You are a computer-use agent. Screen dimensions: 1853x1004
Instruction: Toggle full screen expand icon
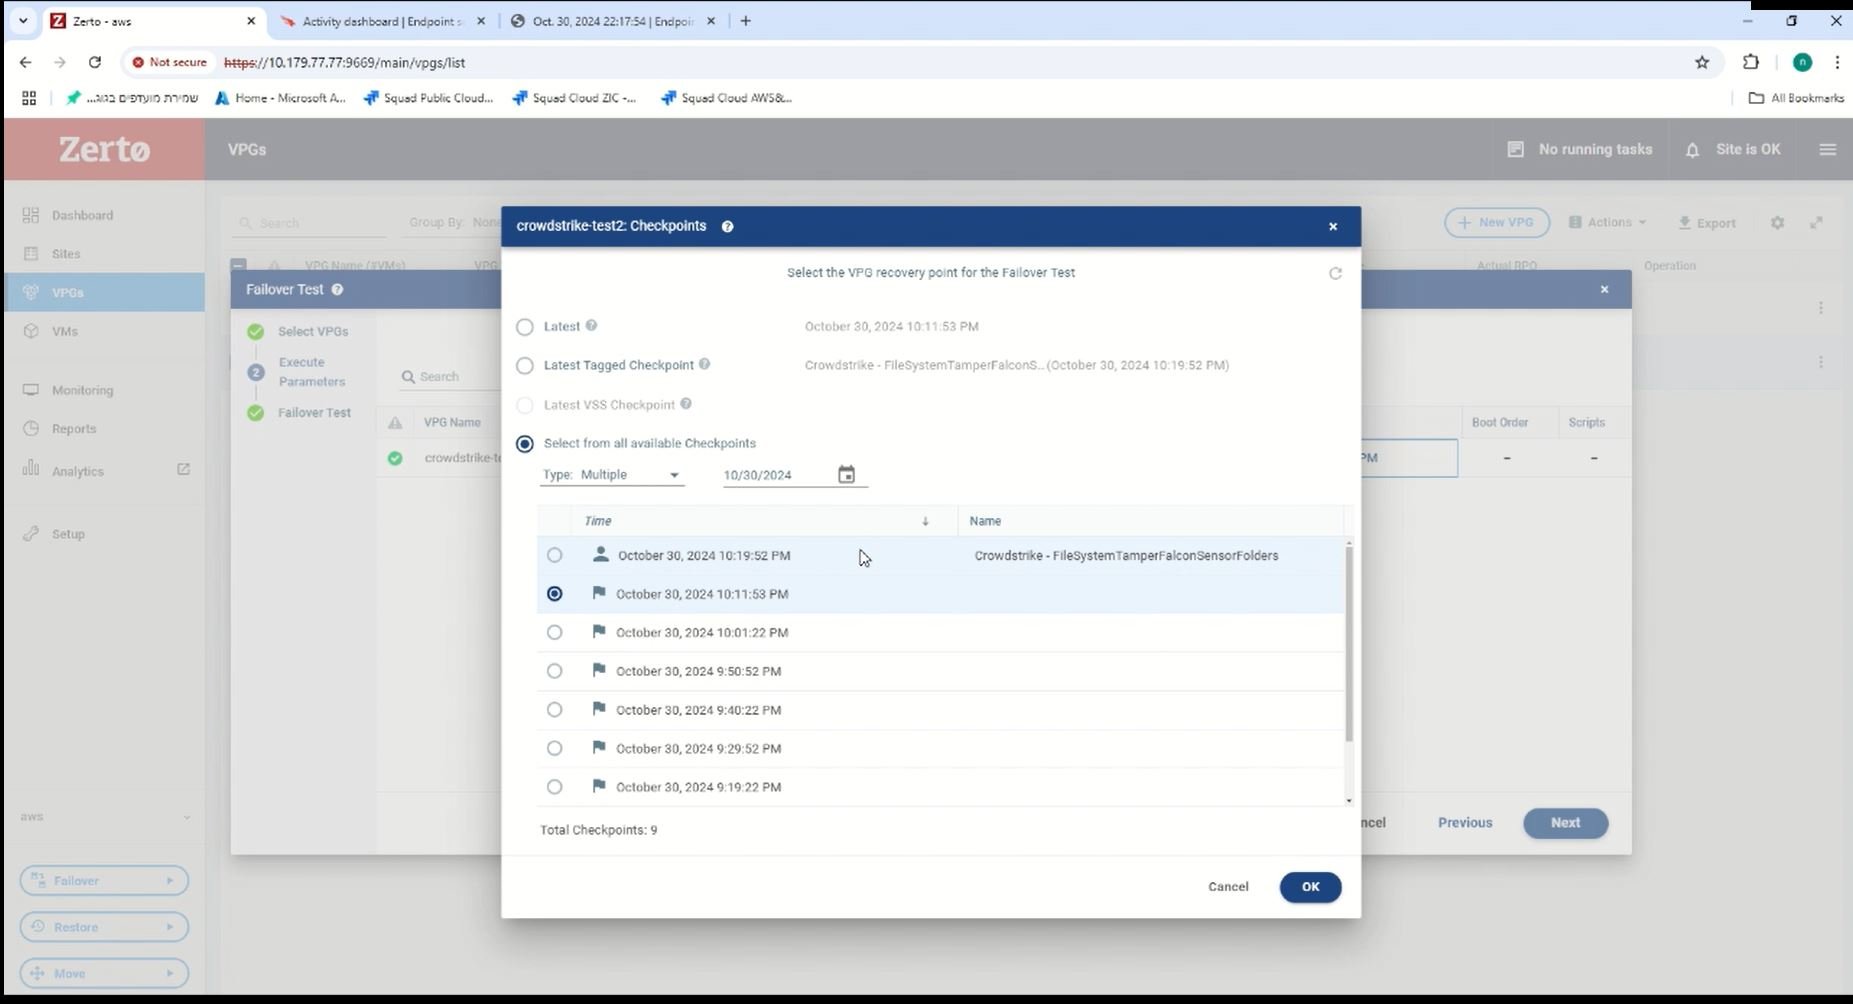point(1816,222)
